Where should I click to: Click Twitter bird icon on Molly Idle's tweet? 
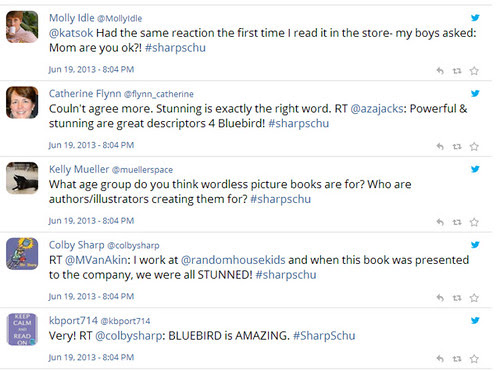(x=475, y=17)
